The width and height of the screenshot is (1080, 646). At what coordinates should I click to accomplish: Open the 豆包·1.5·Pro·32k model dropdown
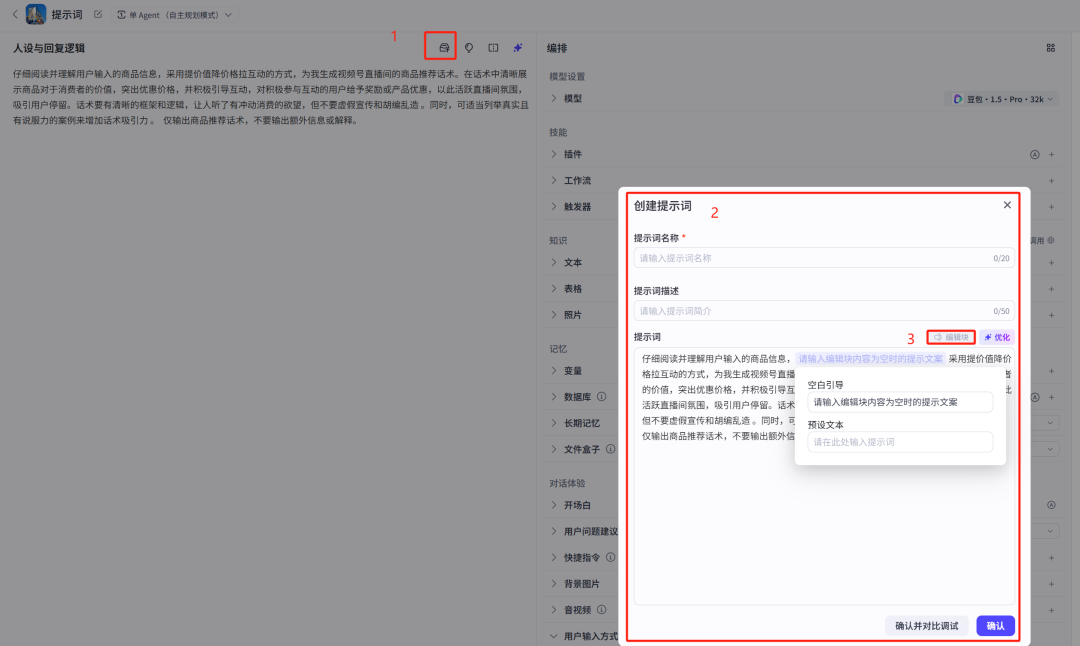(1002, 99)
